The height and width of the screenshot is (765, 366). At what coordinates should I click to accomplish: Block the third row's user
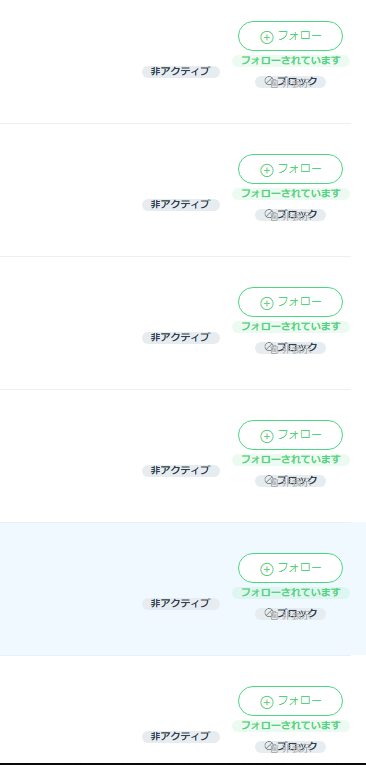click(x=290, y=348)
